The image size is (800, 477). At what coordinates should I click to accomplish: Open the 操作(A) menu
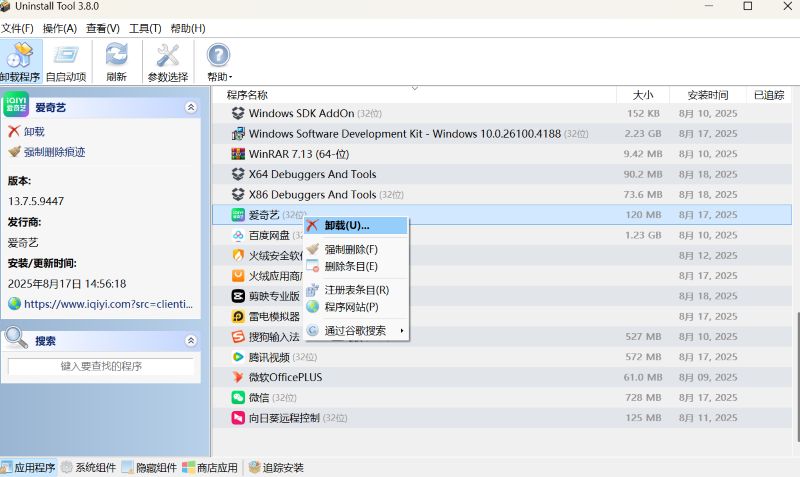coord(60,29)
